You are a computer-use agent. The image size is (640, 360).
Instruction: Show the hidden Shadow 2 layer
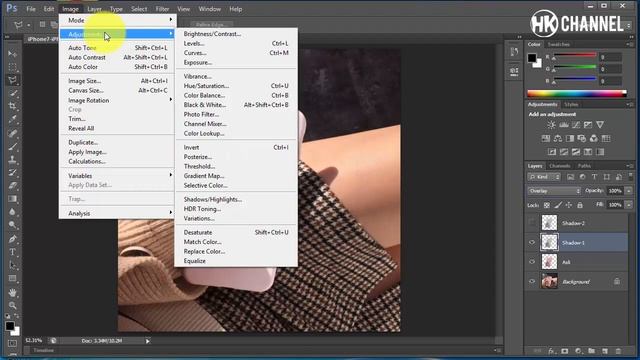click(x=531, y=223)
